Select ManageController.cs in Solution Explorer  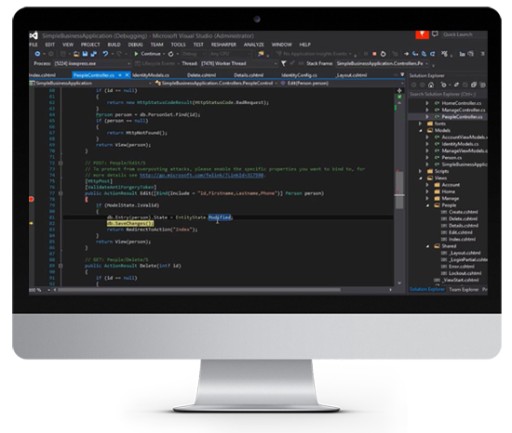pos(463,110)
